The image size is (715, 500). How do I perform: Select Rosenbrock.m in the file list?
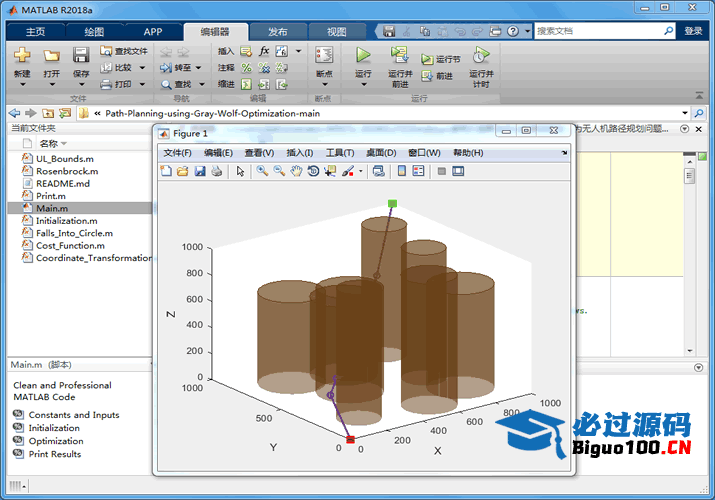(67, 171)
